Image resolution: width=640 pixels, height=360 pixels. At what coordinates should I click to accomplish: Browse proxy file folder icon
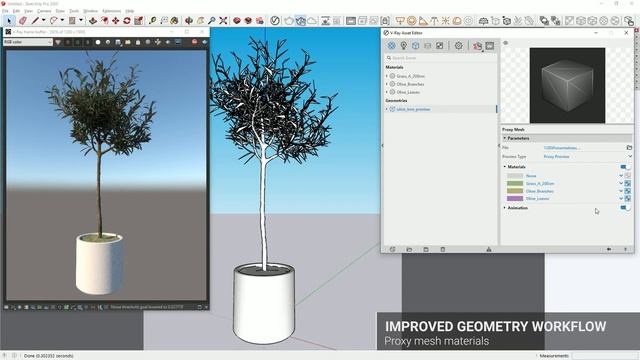coord(629,147)
